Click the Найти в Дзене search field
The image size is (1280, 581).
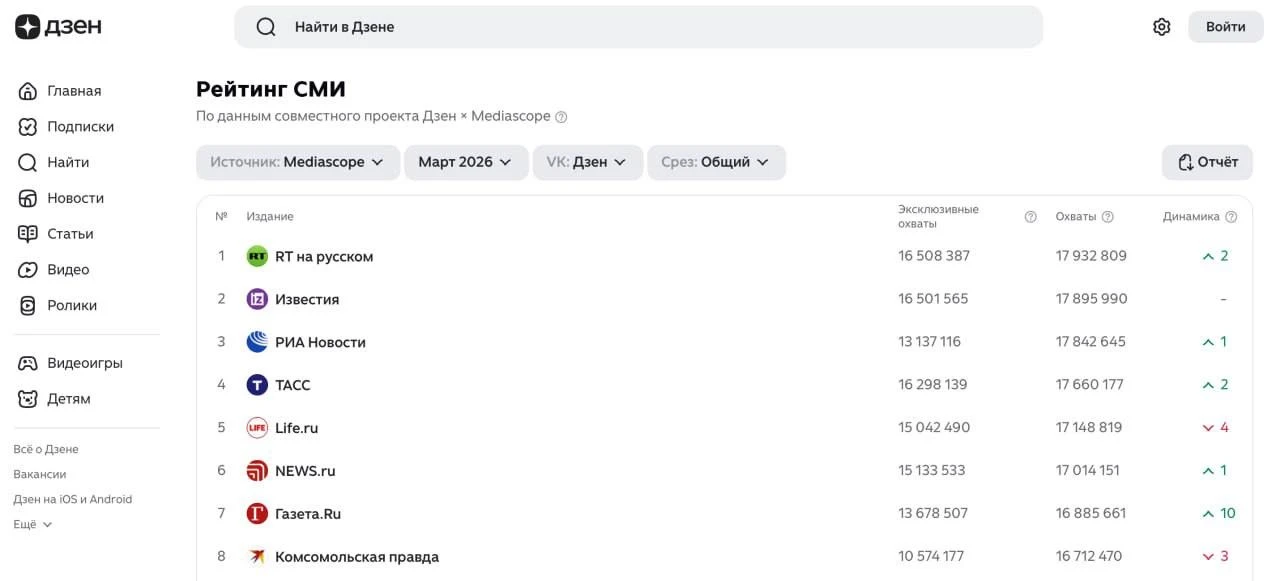click(638, 27)
